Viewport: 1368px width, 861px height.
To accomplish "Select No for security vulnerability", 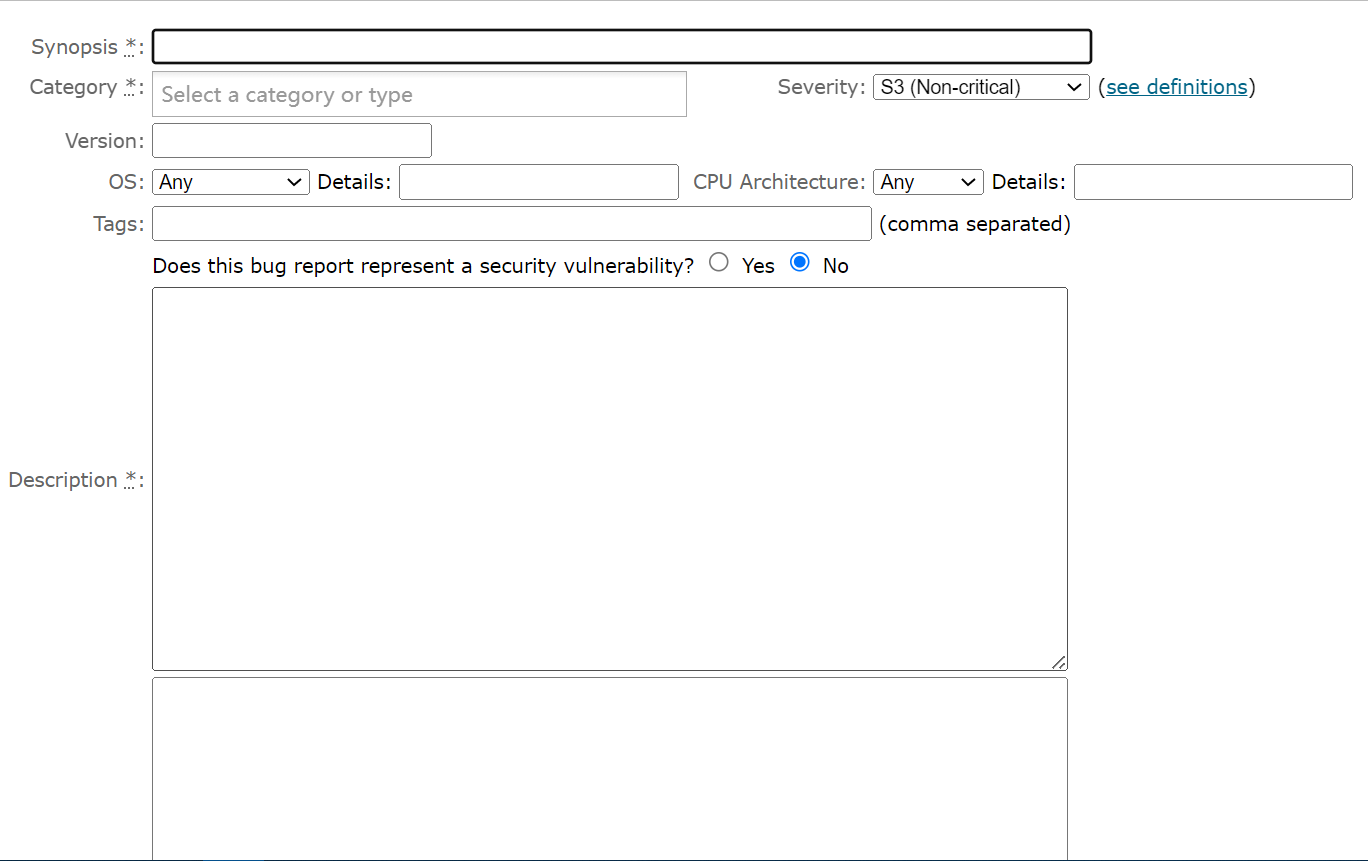I will [x=800, y=263].
